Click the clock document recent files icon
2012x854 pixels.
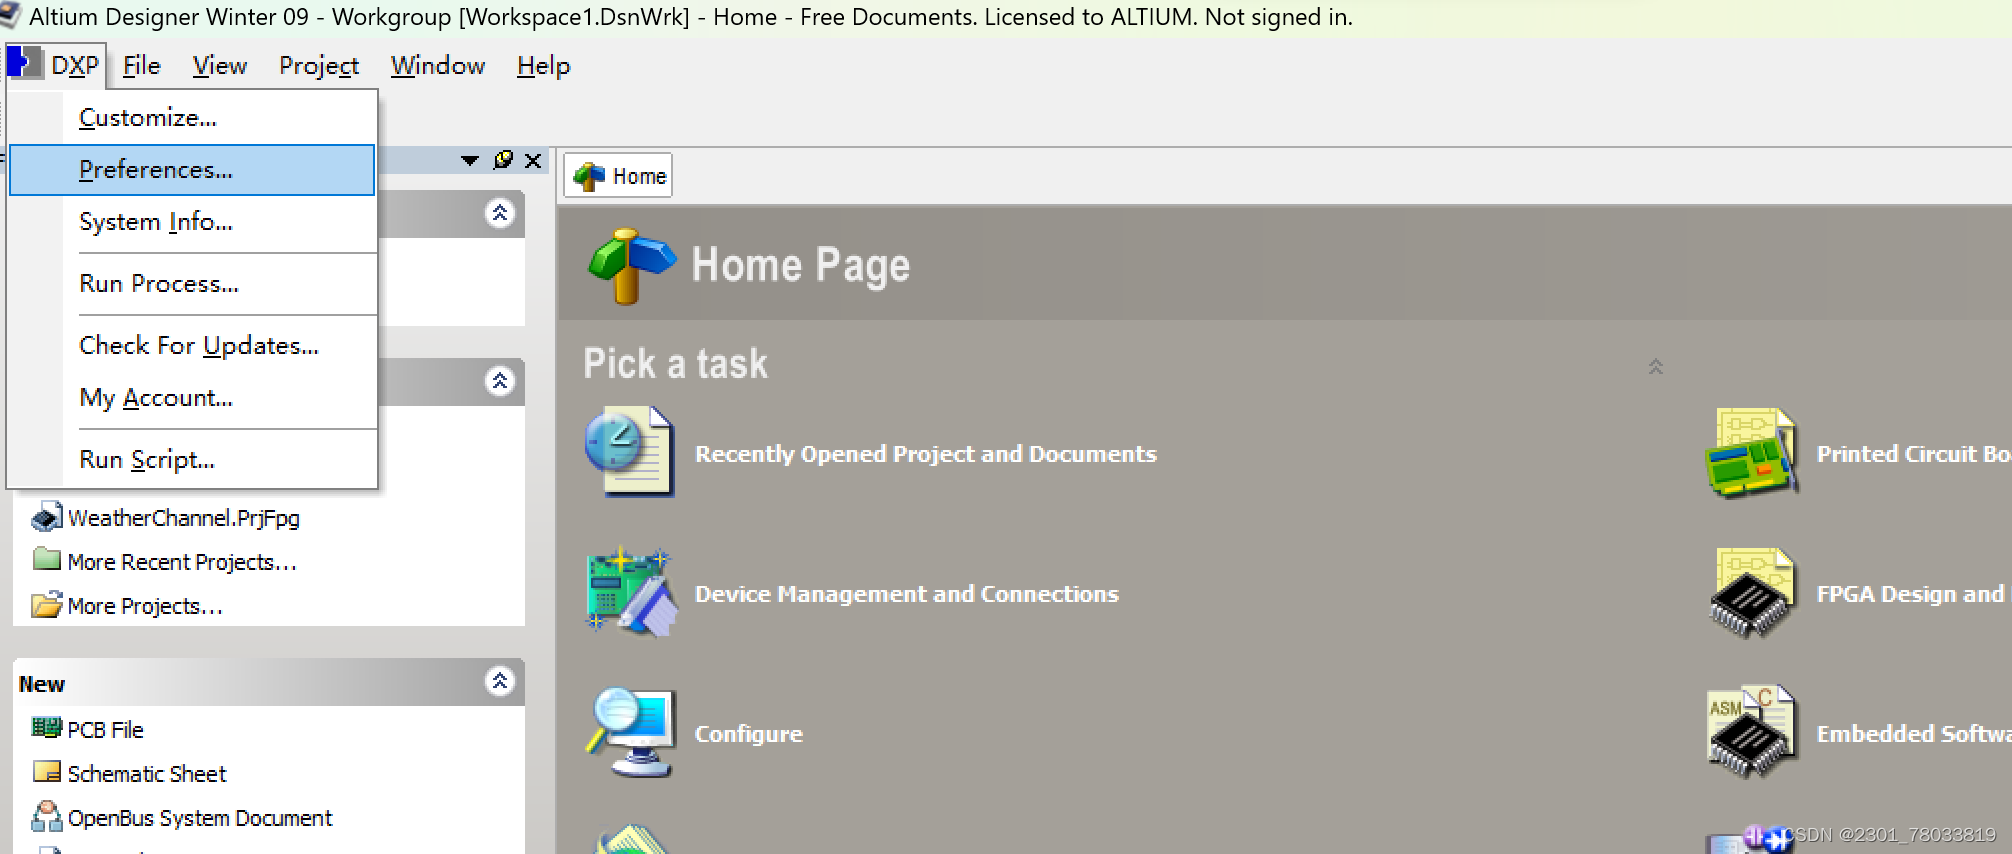pyautogui.click(x=630, y=452)
